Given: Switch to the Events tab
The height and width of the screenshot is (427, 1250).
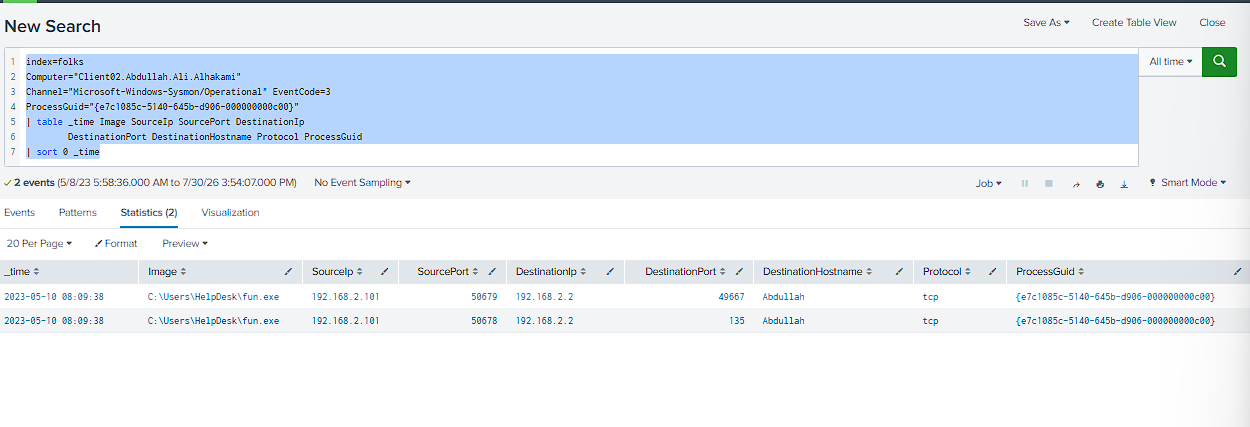Looking at the screenshot, I should (19, 212).
